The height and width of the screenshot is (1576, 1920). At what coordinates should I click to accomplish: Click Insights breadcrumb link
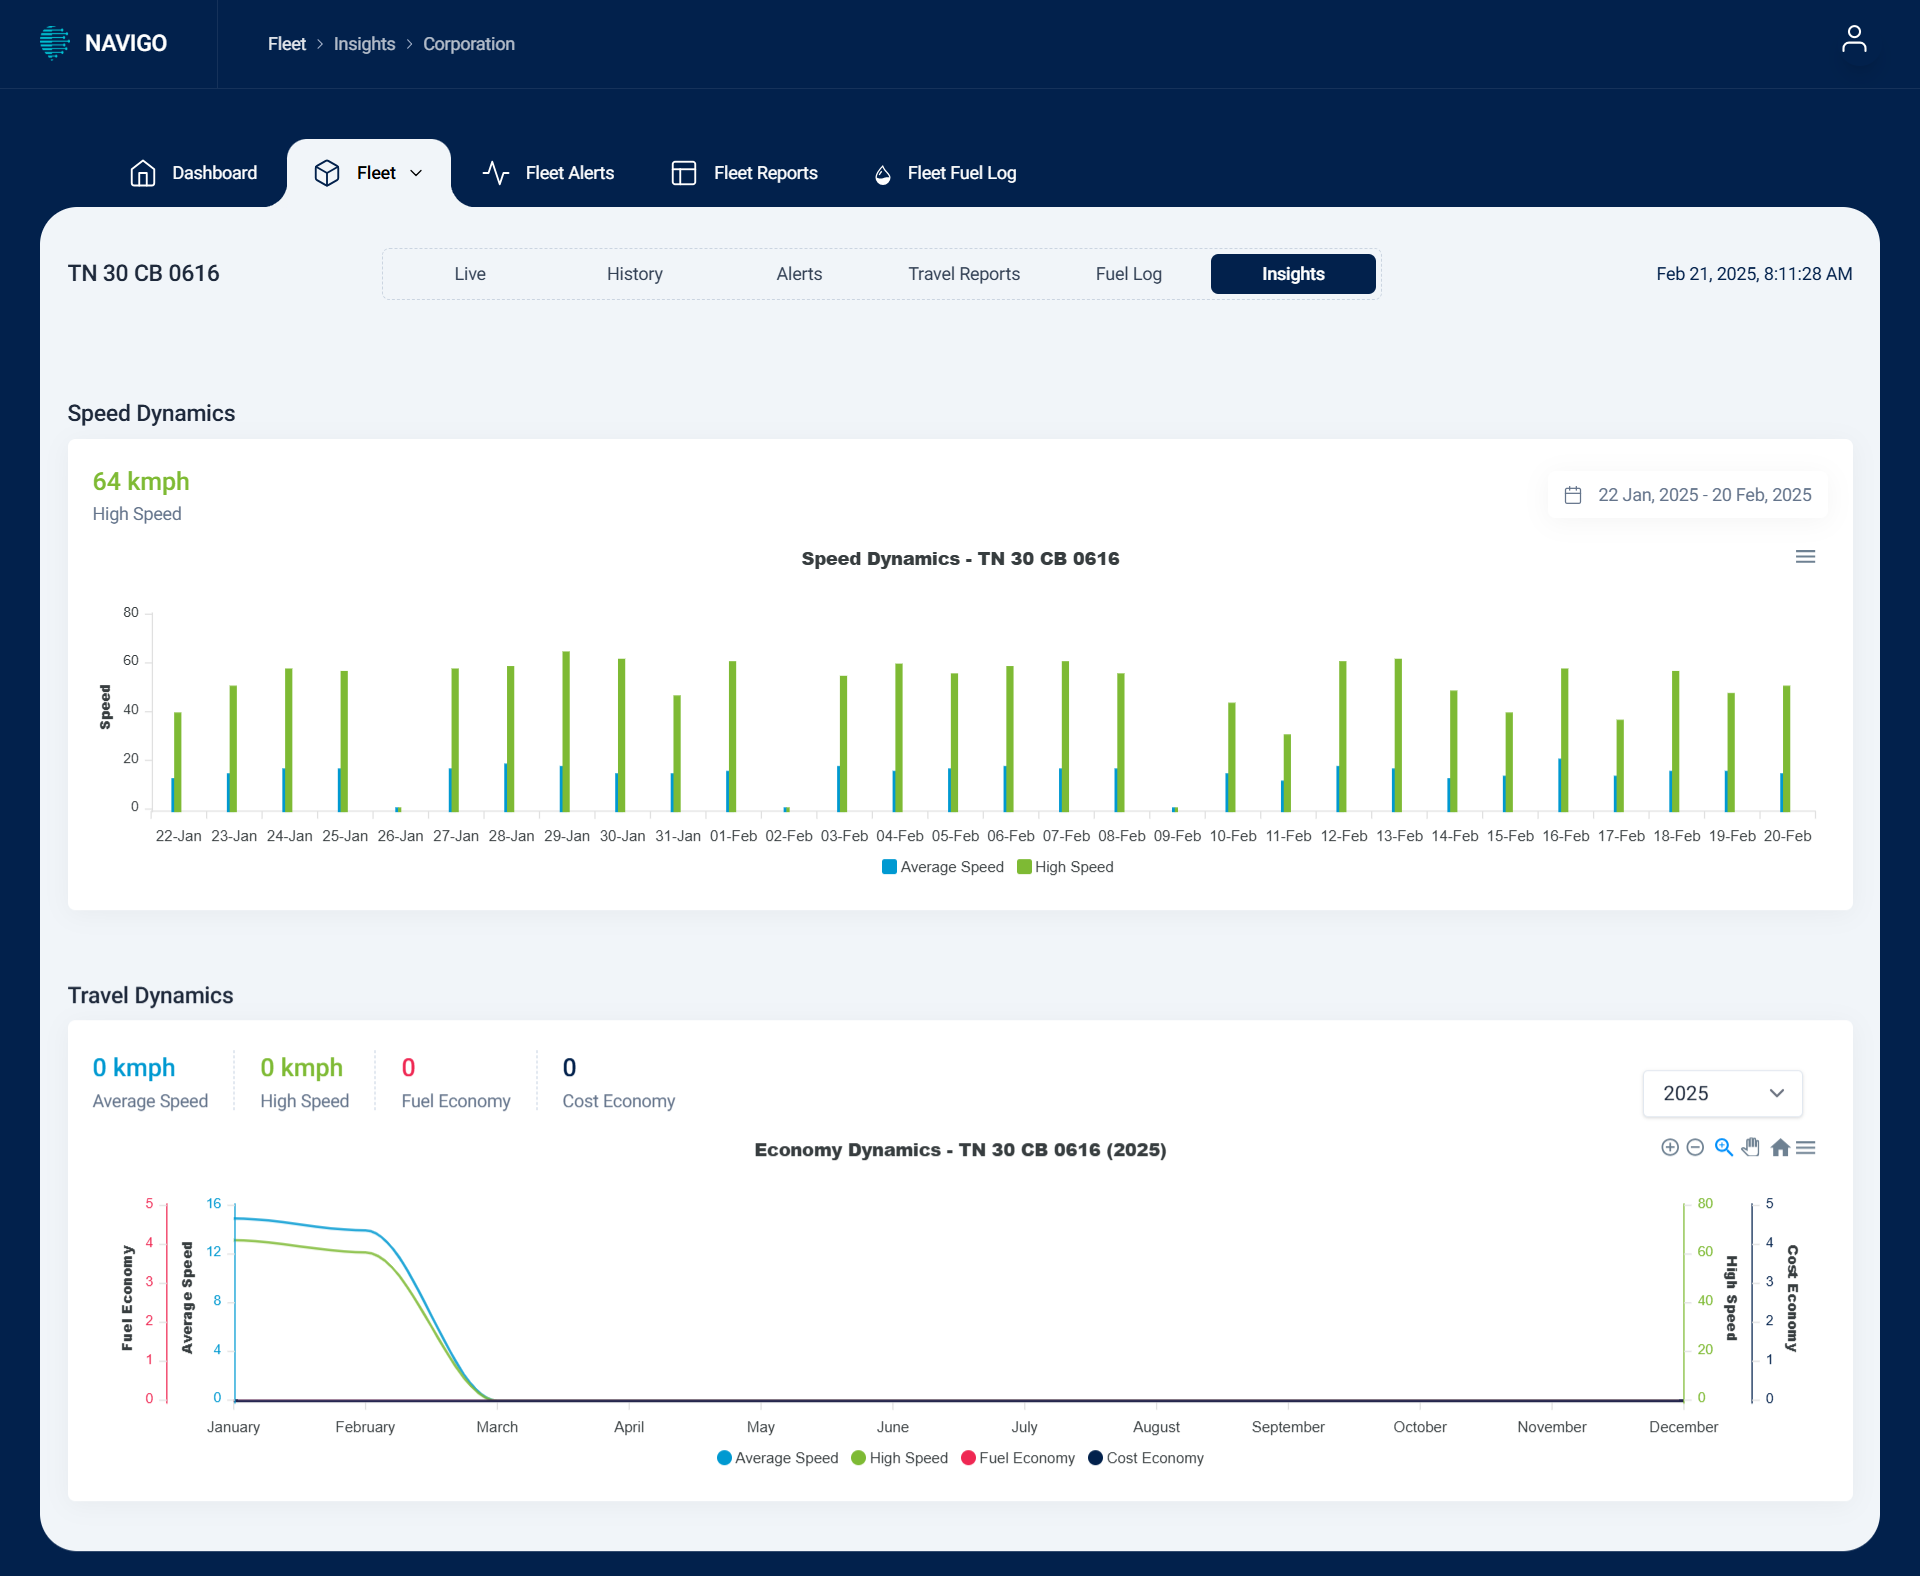(x=364, y=44)
